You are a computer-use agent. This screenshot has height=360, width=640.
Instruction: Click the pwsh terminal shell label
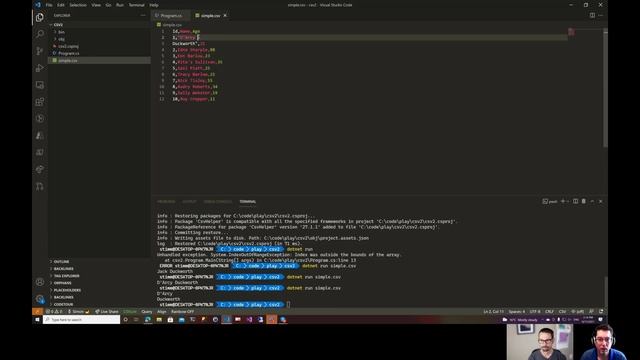click(550, 201)
